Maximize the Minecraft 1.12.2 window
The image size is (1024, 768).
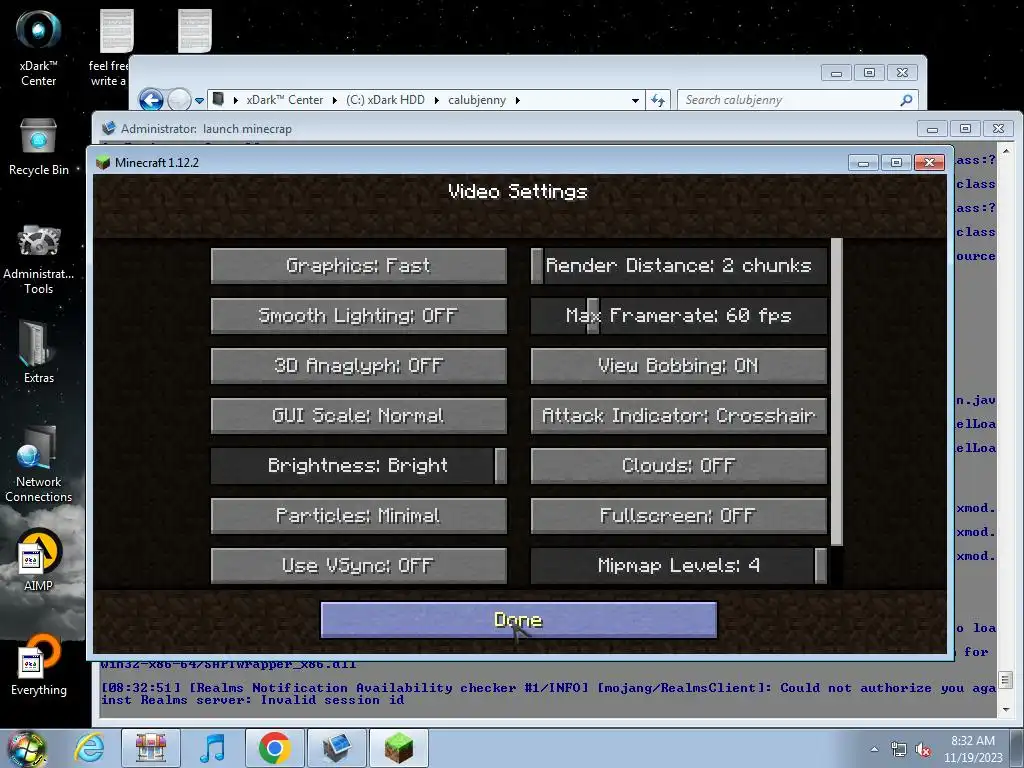tap(896, 163)
